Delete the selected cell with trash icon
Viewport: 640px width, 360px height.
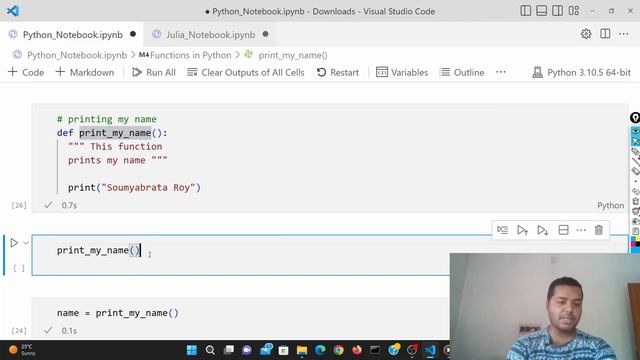coord(599,230)
